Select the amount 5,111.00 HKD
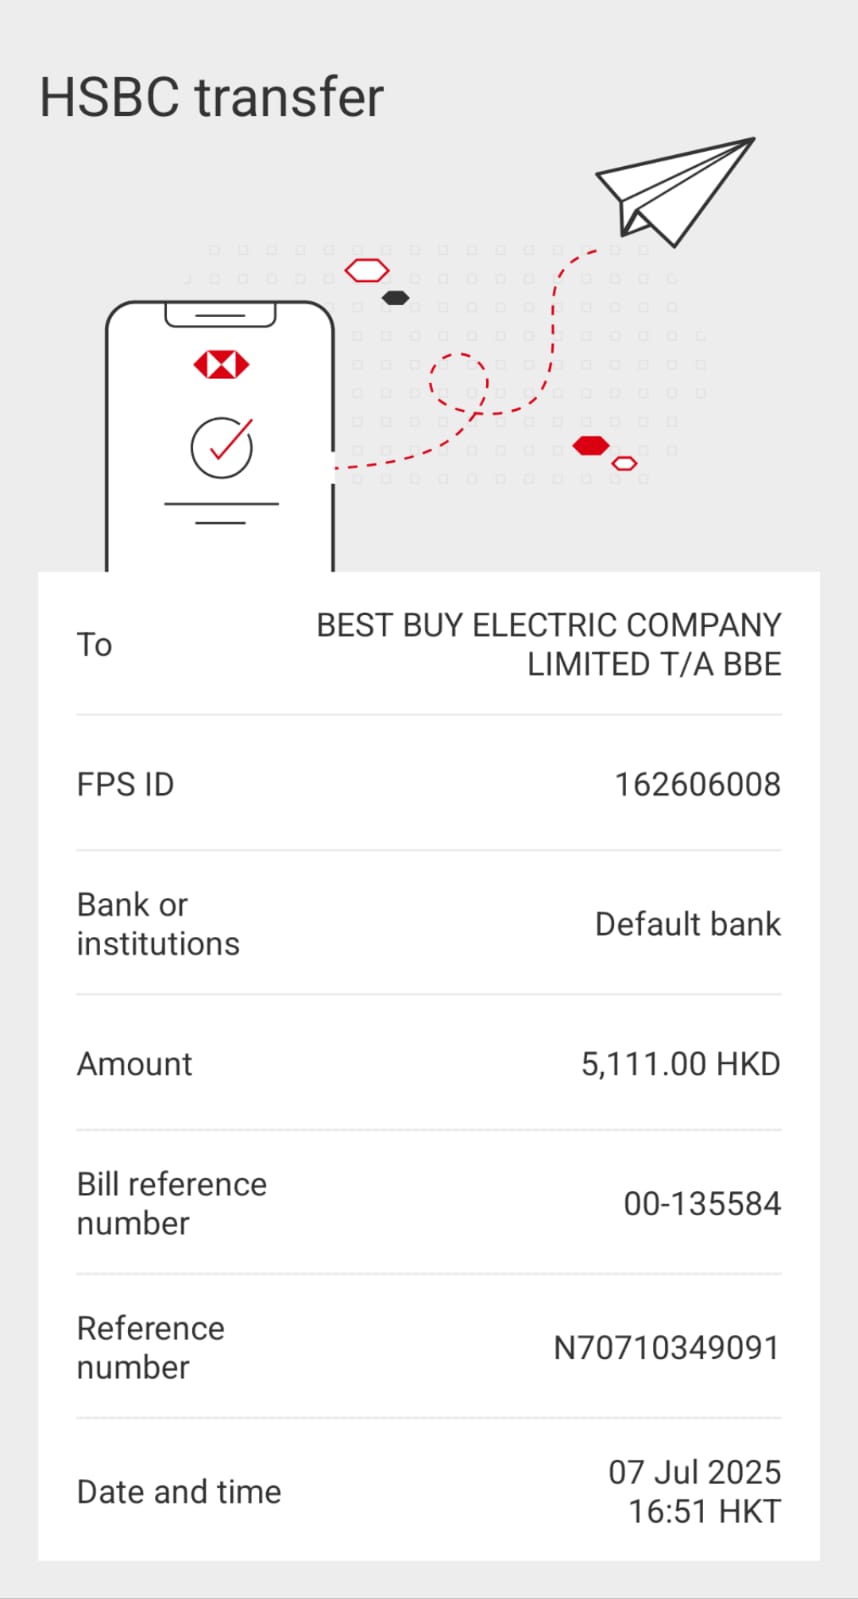The width and height of the screenshot is (858, 1599). click(680, 1064)
